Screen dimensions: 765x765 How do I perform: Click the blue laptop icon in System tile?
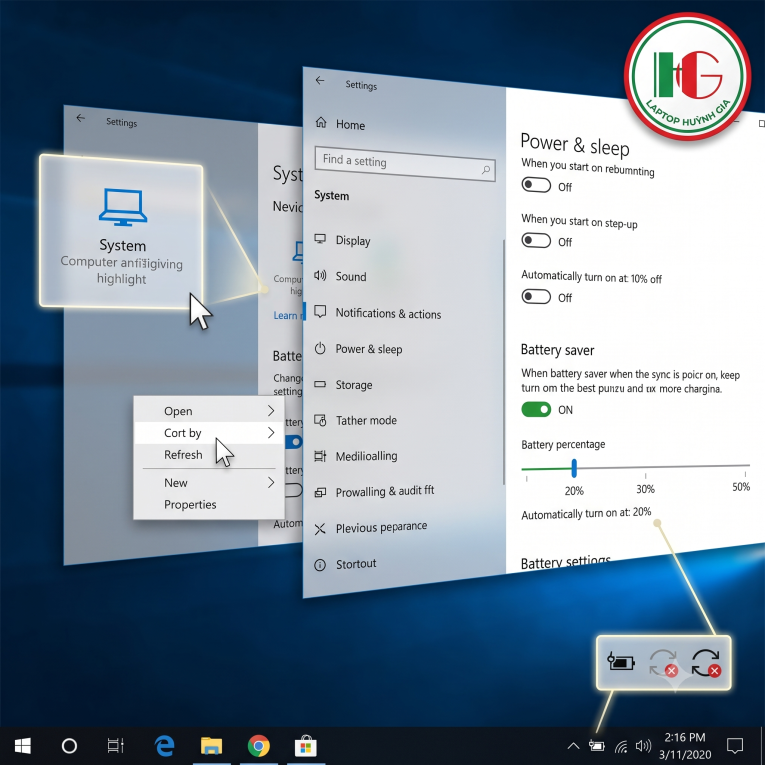(122, 207)
